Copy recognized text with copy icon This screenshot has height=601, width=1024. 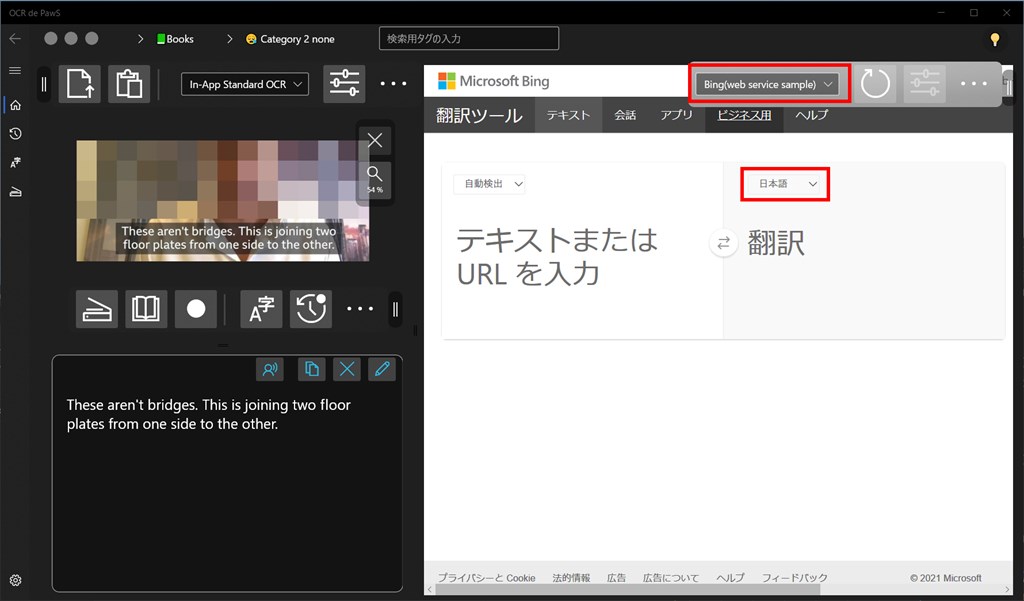(311, 369)
